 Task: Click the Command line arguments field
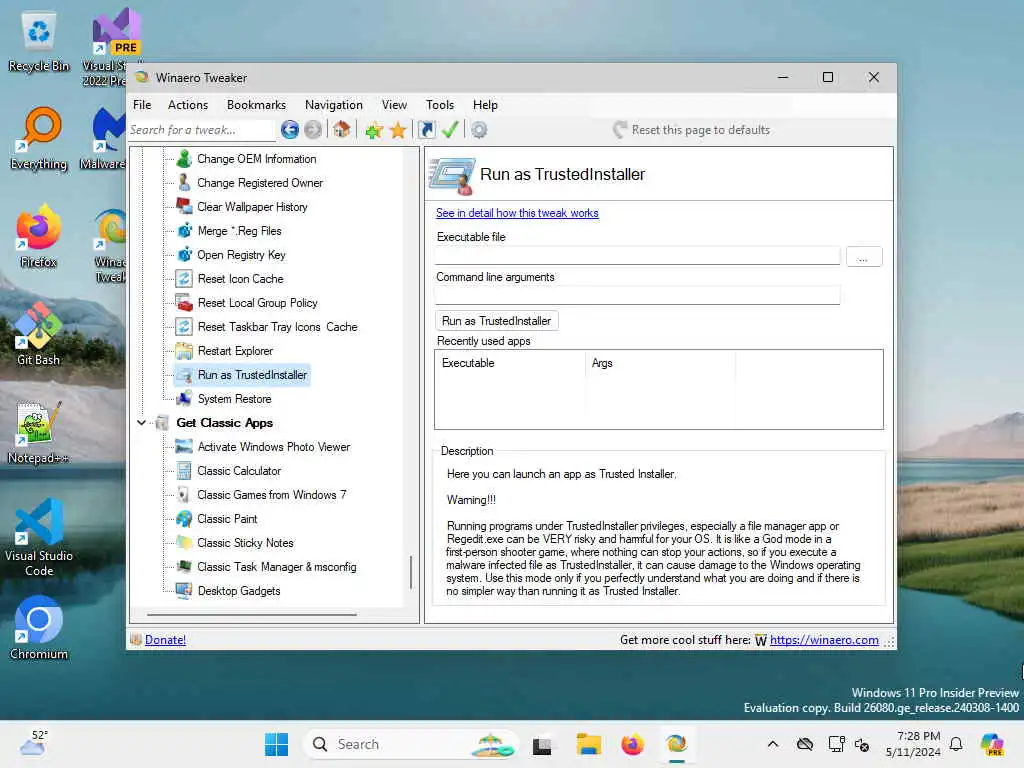637,295
